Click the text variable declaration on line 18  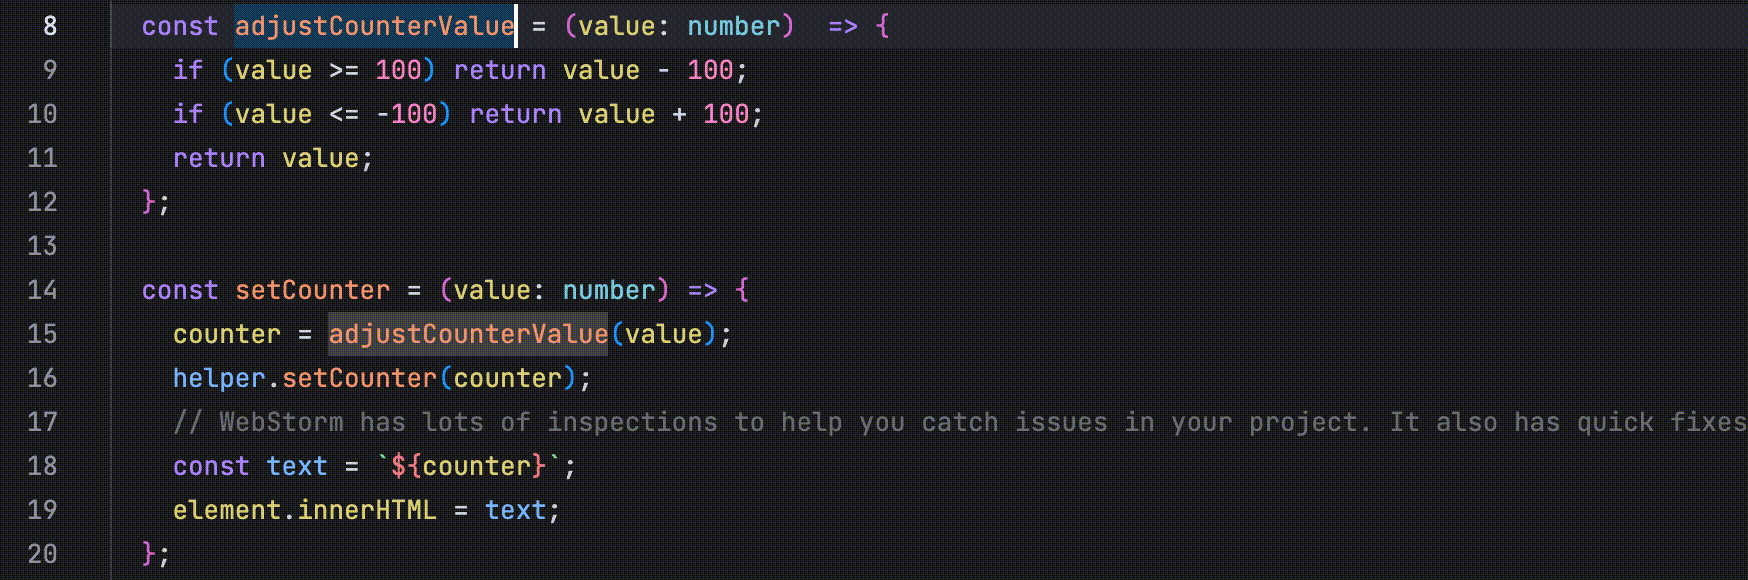[297, 466]
